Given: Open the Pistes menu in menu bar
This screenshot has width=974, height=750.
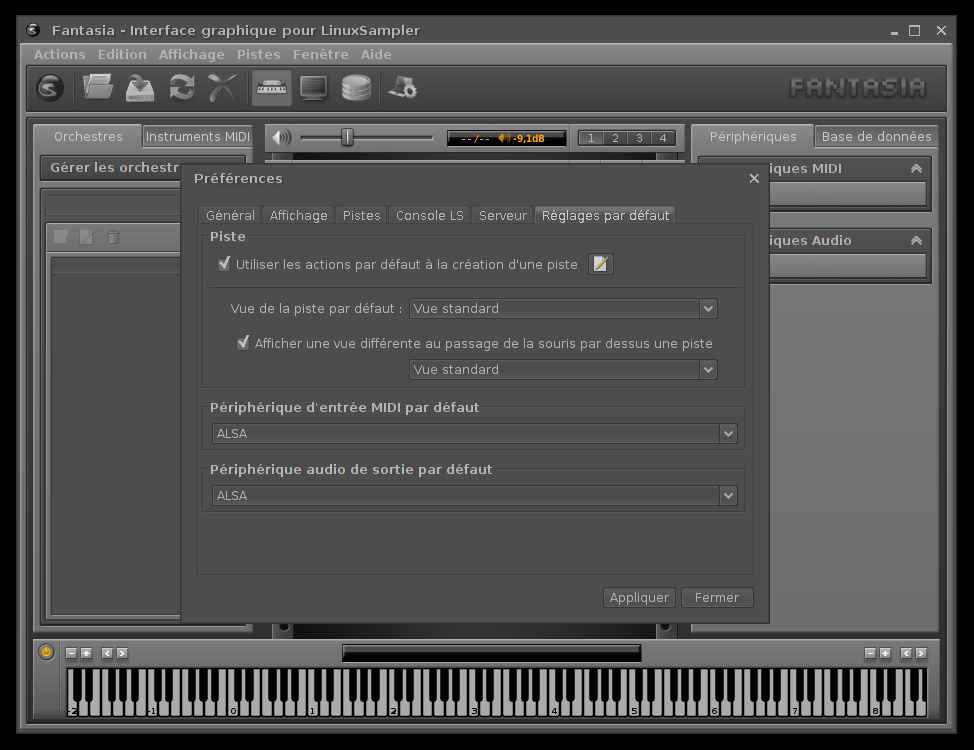Looking at the screenshot, I should (x=258, y=55).
